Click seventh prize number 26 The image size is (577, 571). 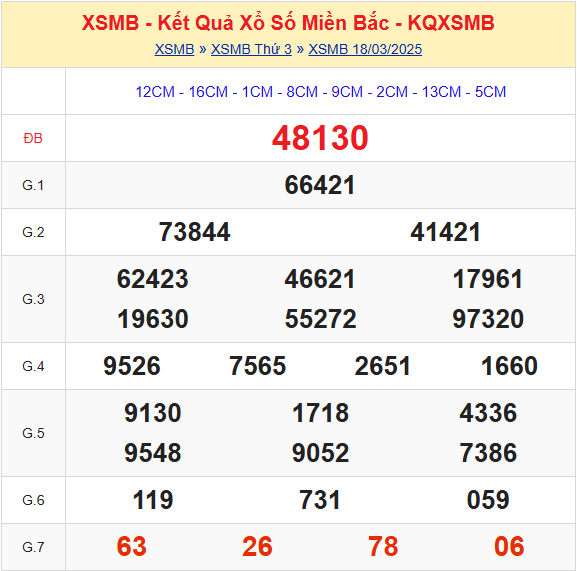(258, 546)
